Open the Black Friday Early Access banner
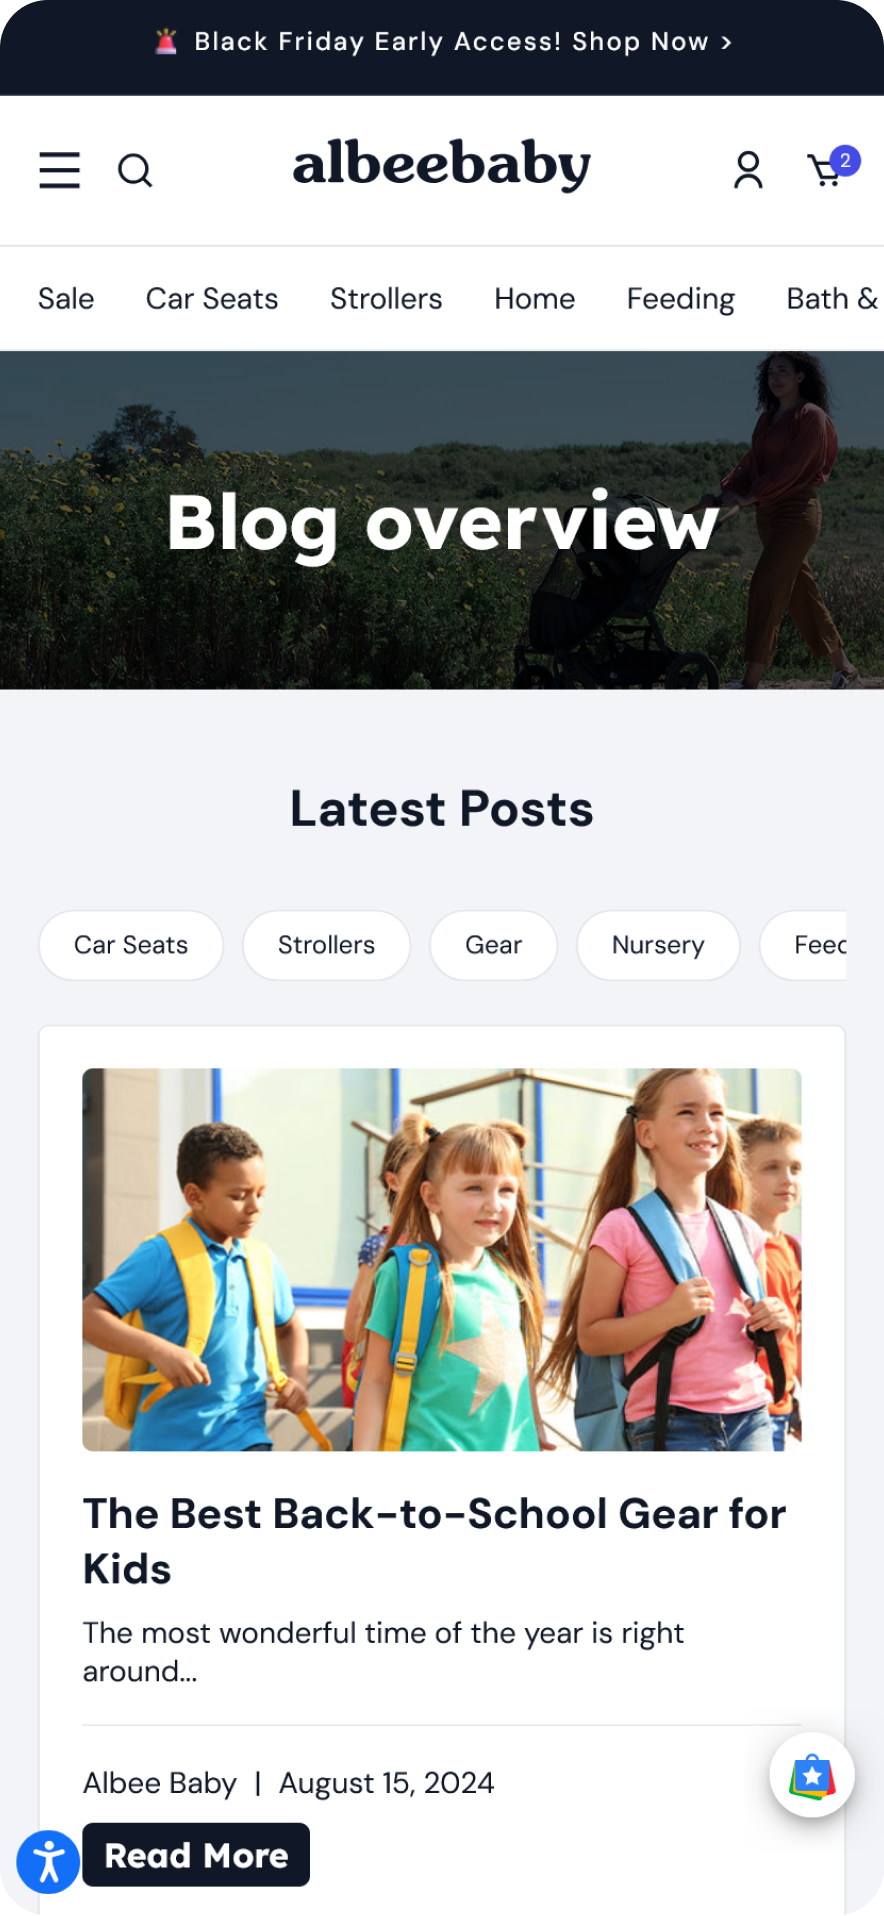884x1916 pixels. pos(442,42)
